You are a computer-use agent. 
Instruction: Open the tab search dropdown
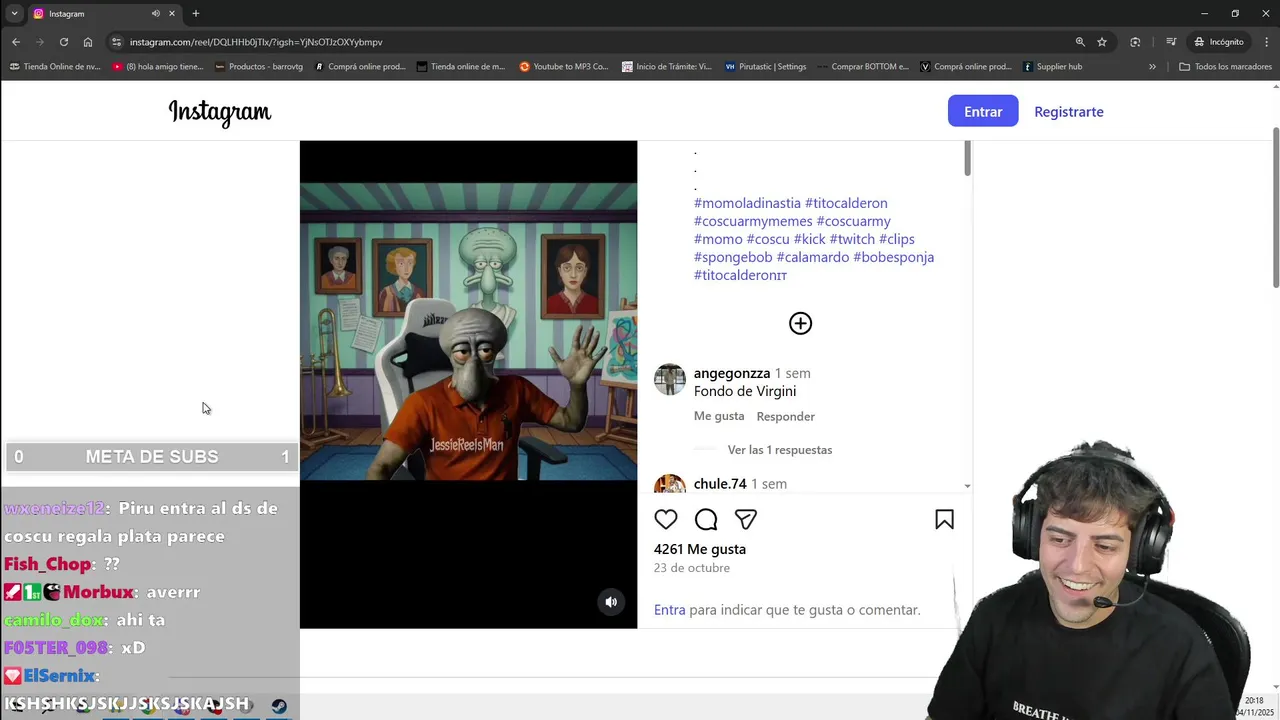click(14, 13)
